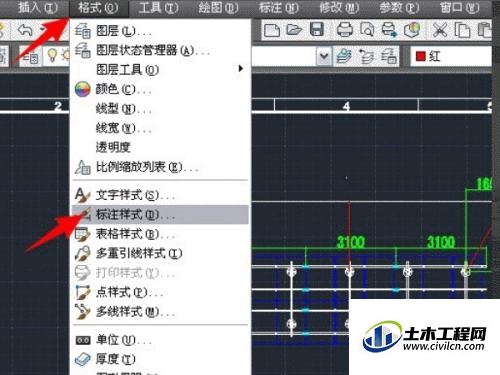Click the Paste clipboard icon
This screenshot has width=500, height=375.
(484, 30)
